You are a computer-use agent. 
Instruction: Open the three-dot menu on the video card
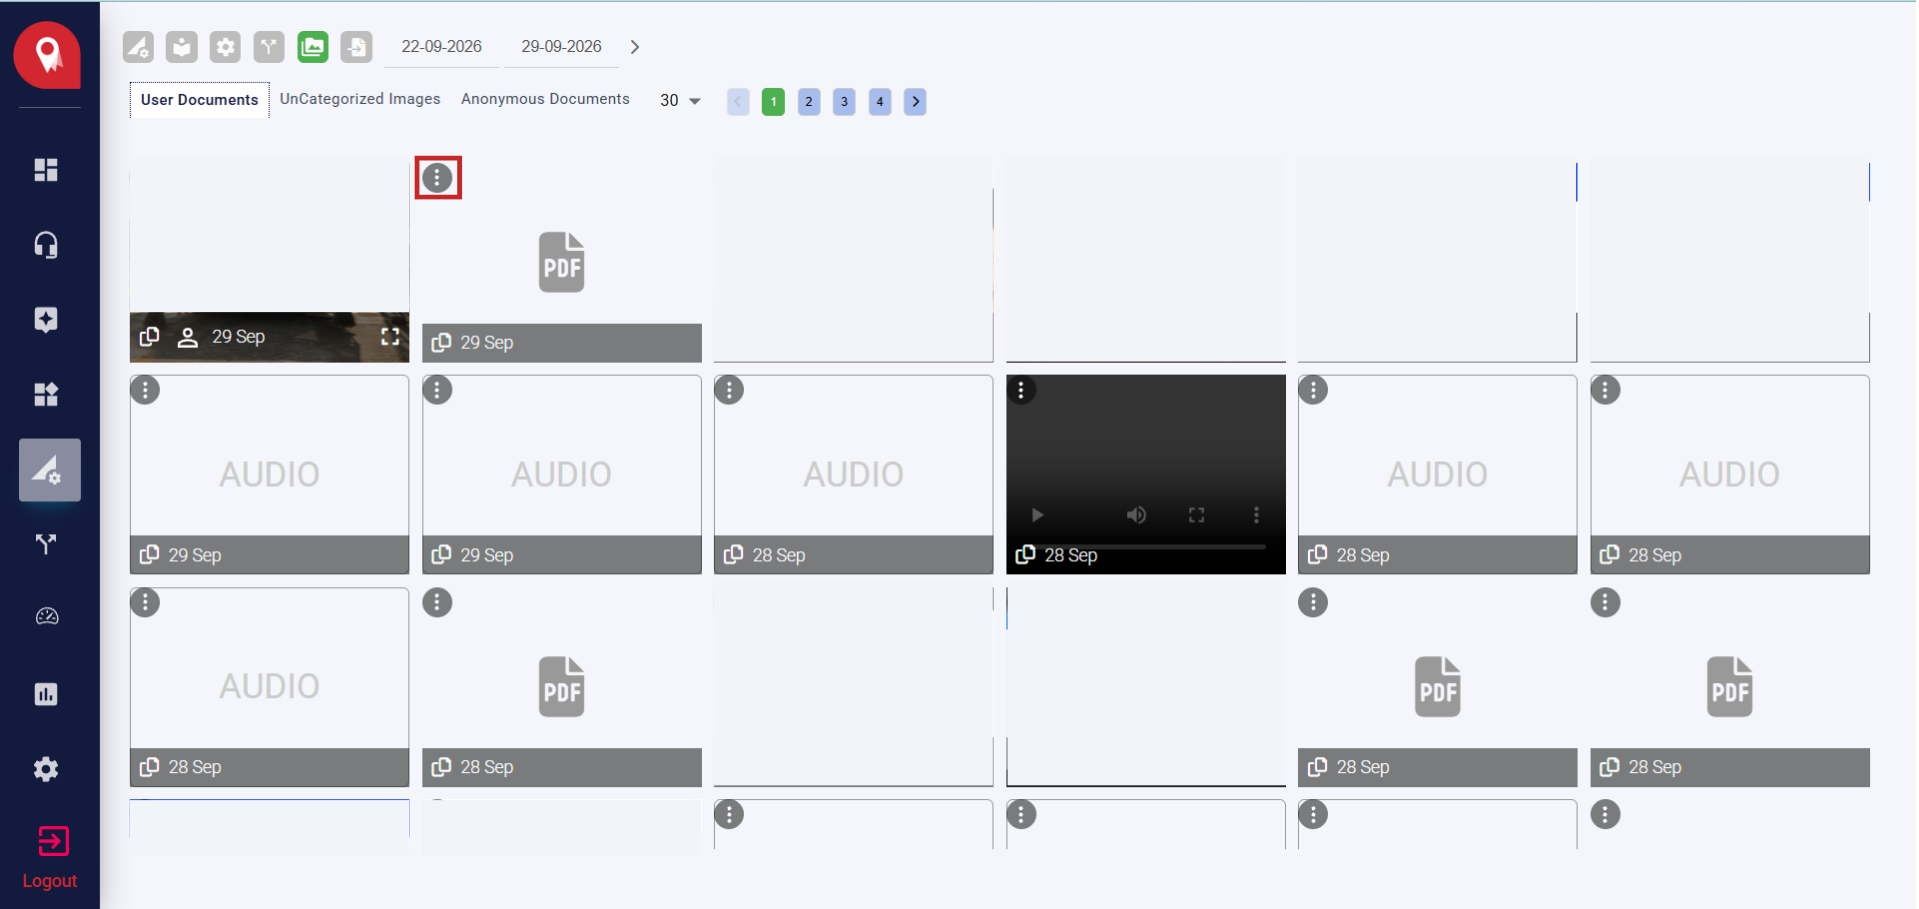point(1021,390)
